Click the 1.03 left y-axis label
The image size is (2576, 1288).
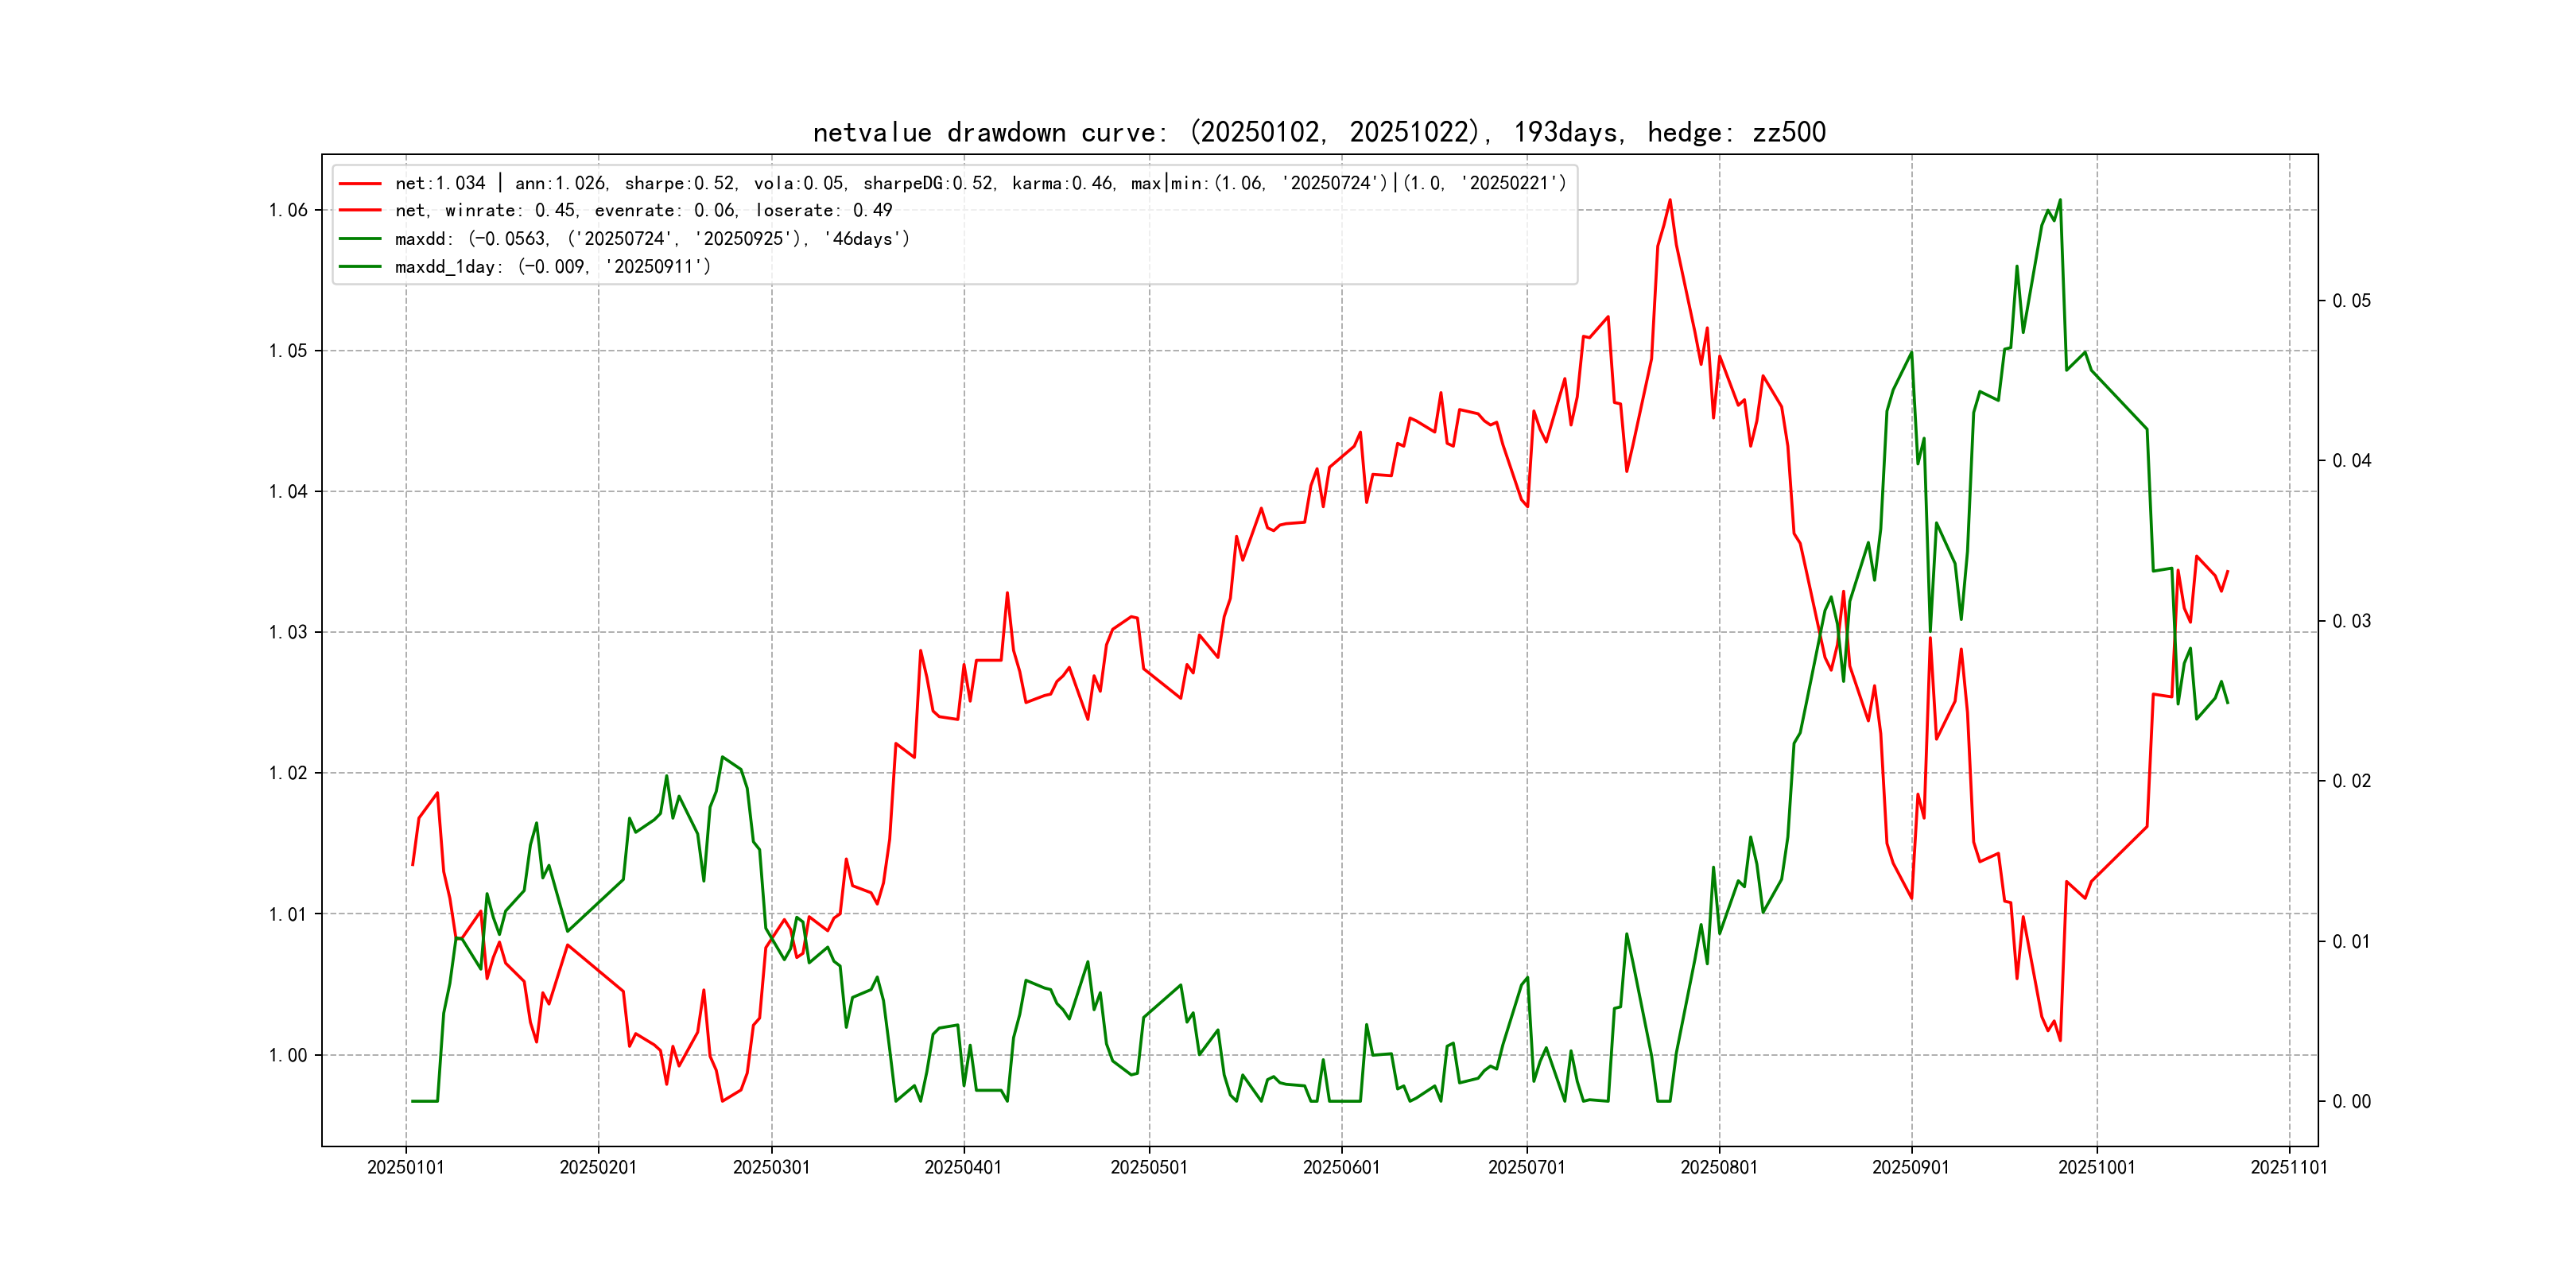288,632
